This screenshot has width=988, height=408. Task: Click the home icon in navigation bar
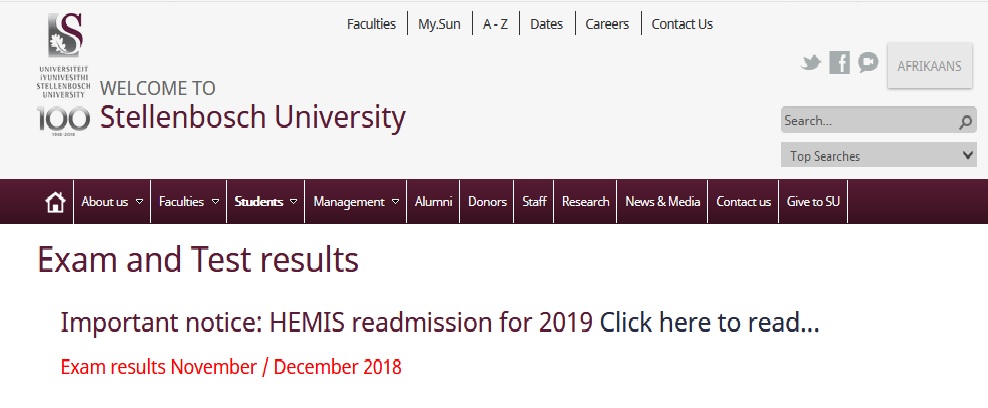(x=56, y=202)
